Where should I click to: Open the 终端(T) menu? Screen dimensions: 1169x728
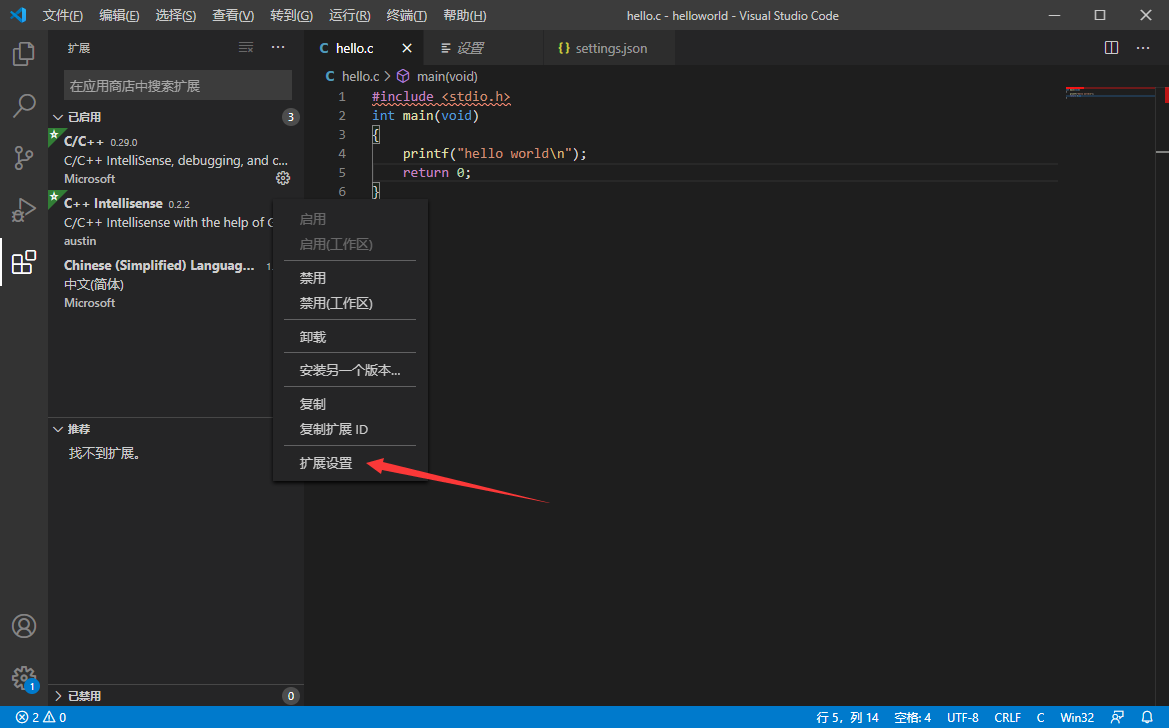point(407,16)
